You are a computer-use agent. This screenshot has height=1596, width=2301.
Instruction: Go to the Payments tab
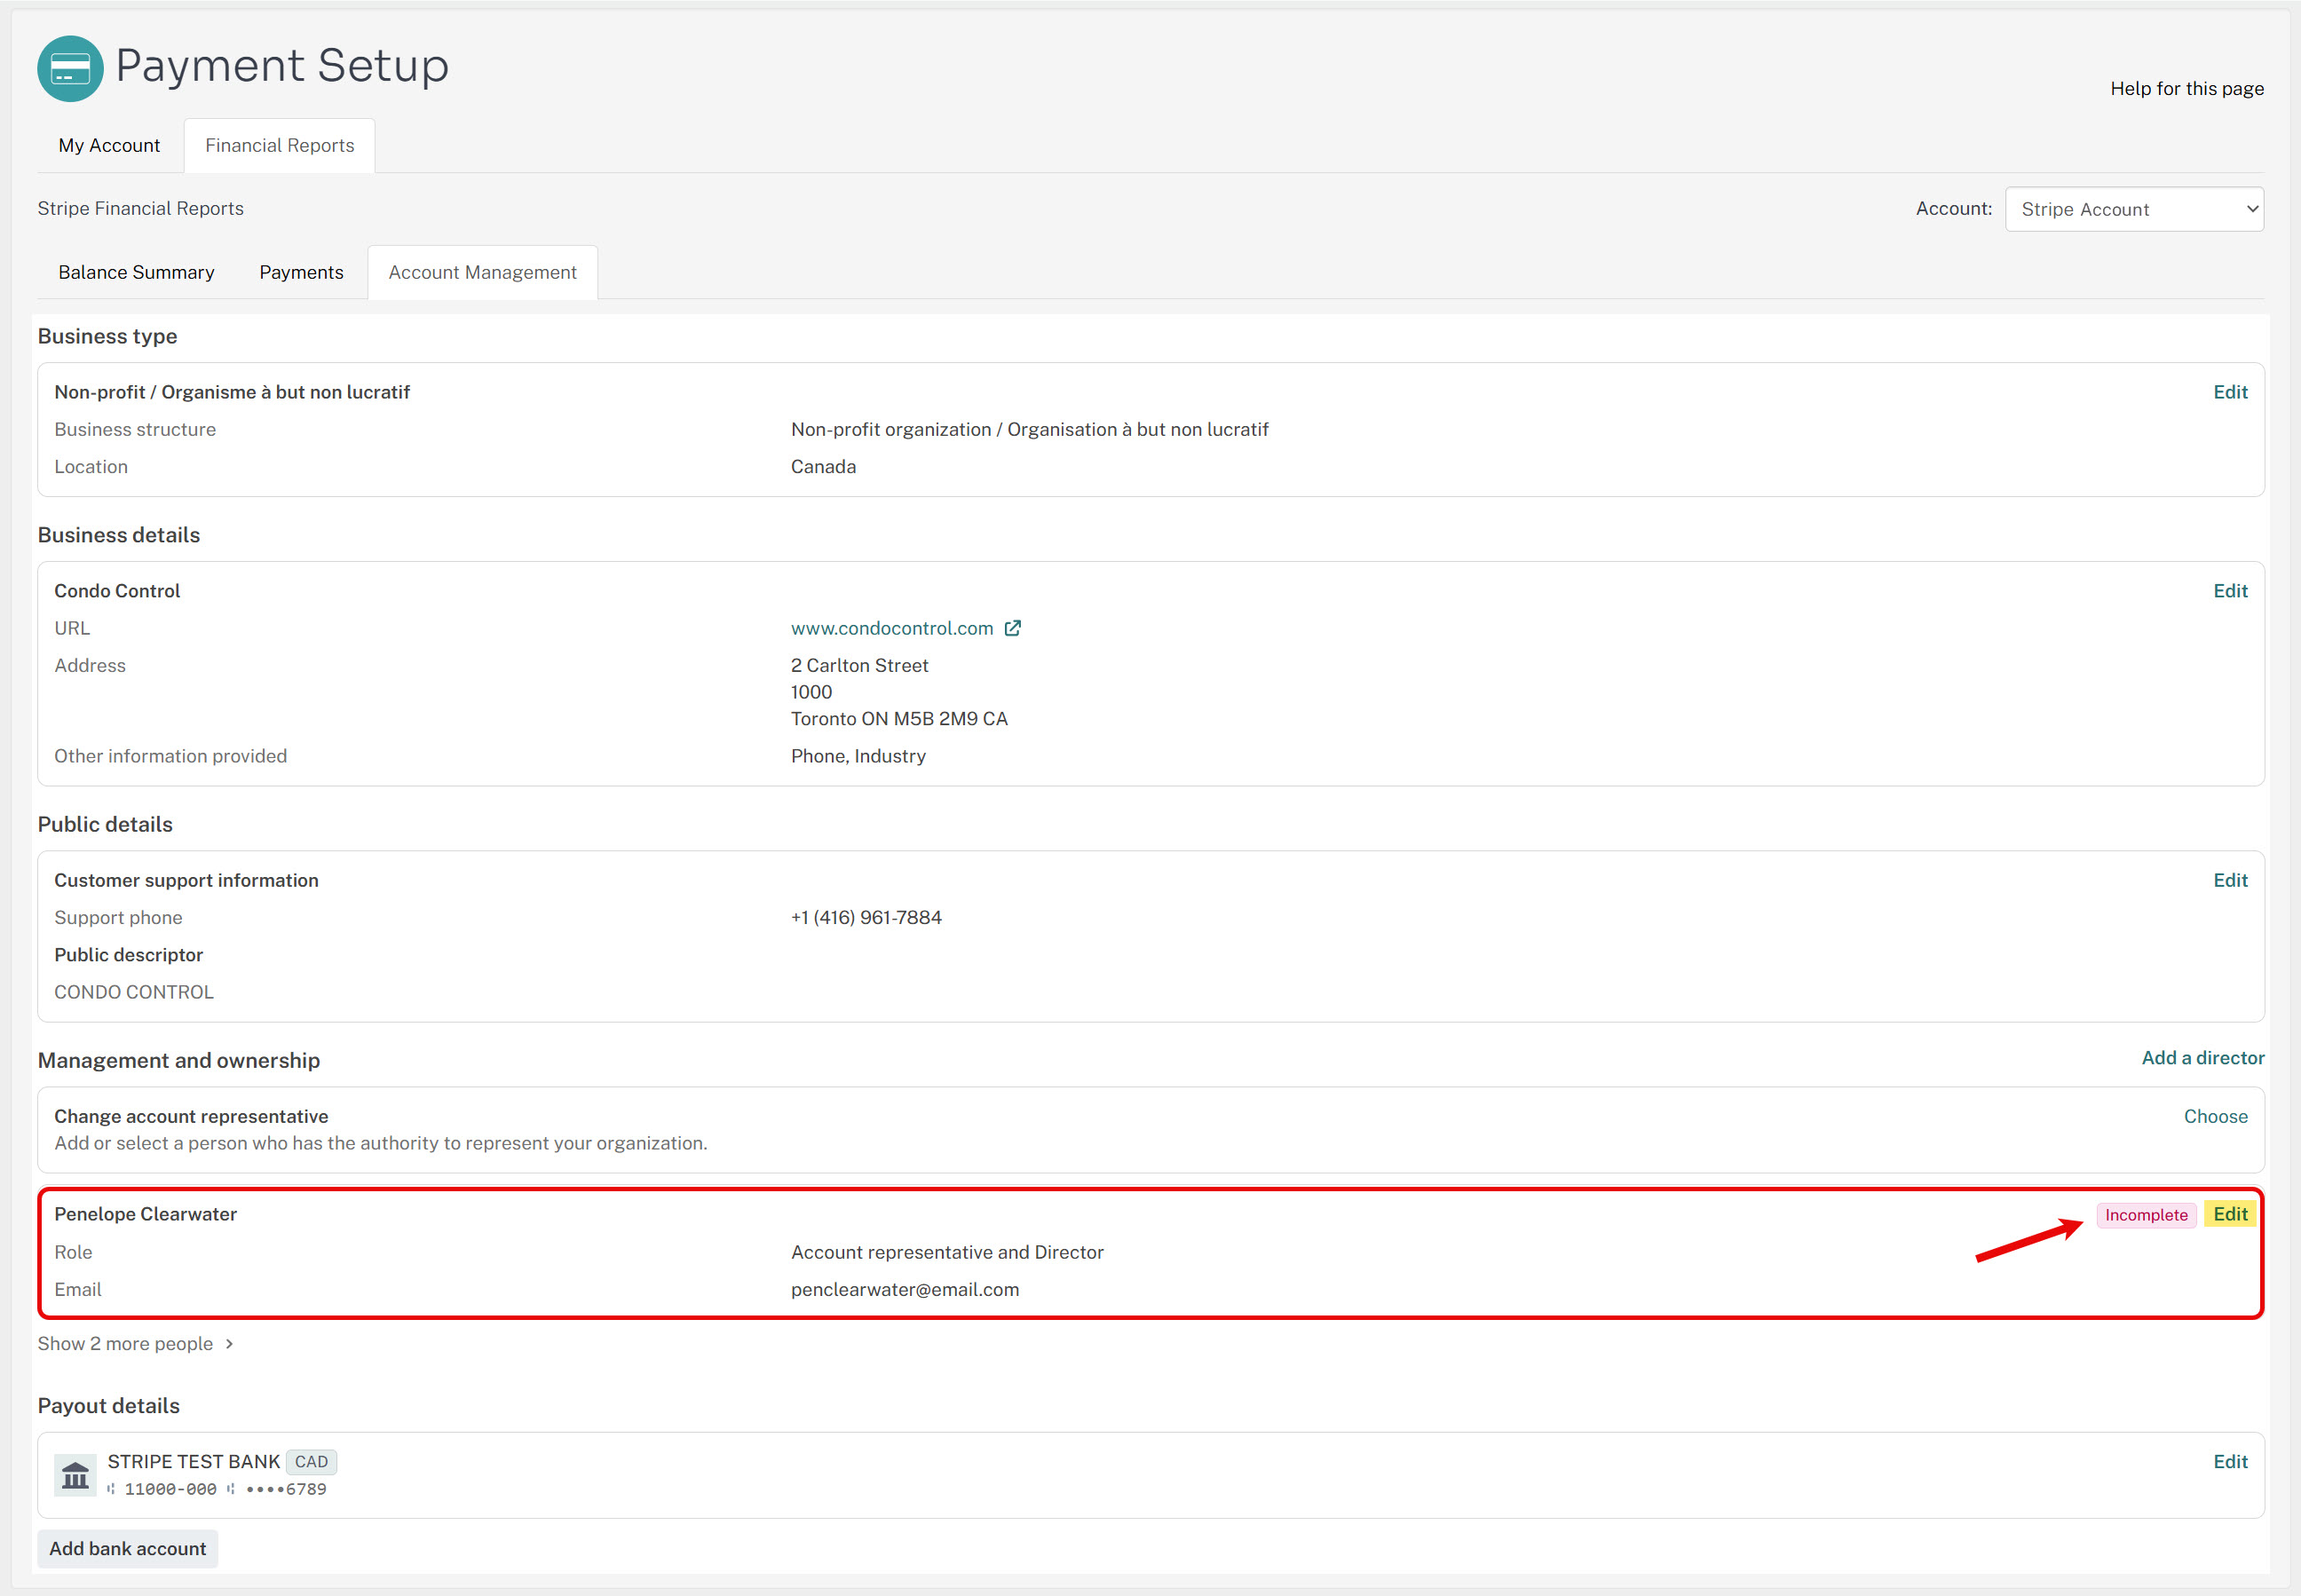pos(301,272)
